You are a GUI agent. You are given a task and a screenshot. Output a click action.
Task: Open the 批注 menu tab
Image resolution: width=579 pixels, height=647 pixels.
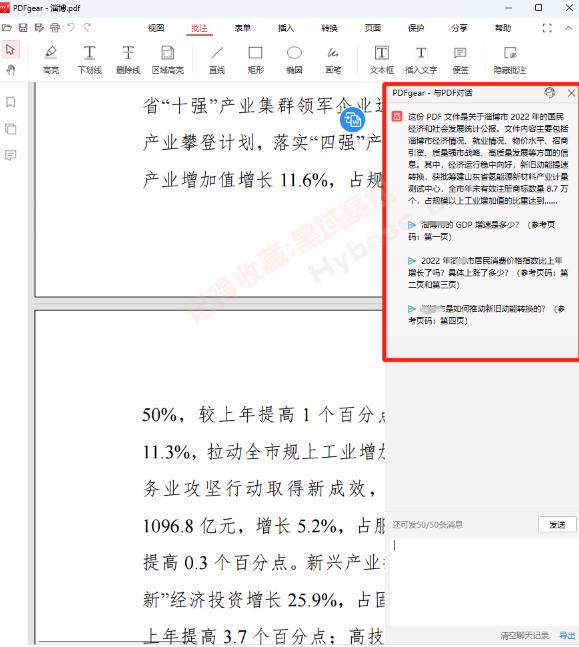tap(199, 28)
